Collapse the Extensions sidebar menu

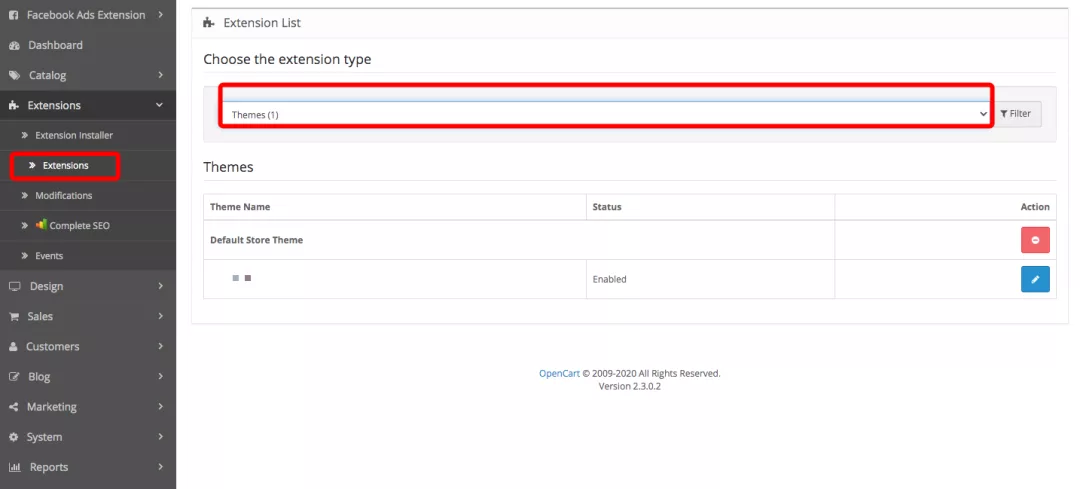pyautogui.click(x=160, y=105)
